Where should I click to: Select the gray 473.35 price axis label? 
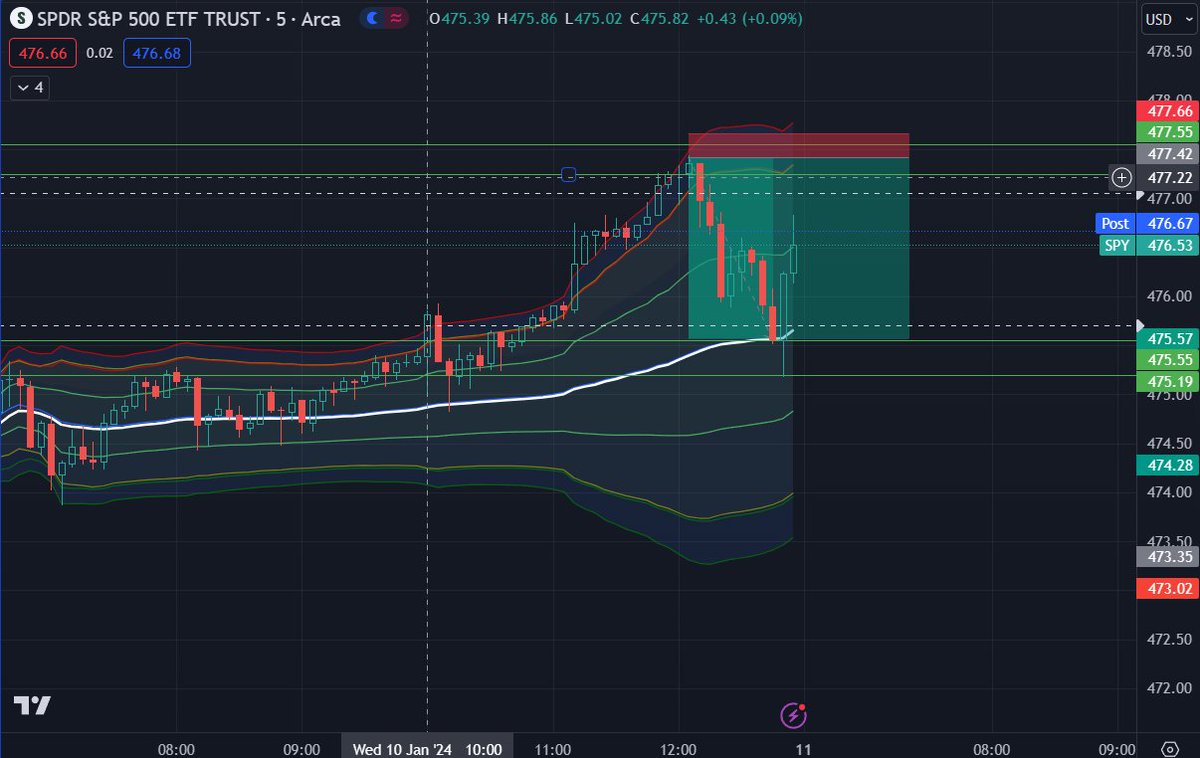pyautogui.click(x=1168, y=557)
